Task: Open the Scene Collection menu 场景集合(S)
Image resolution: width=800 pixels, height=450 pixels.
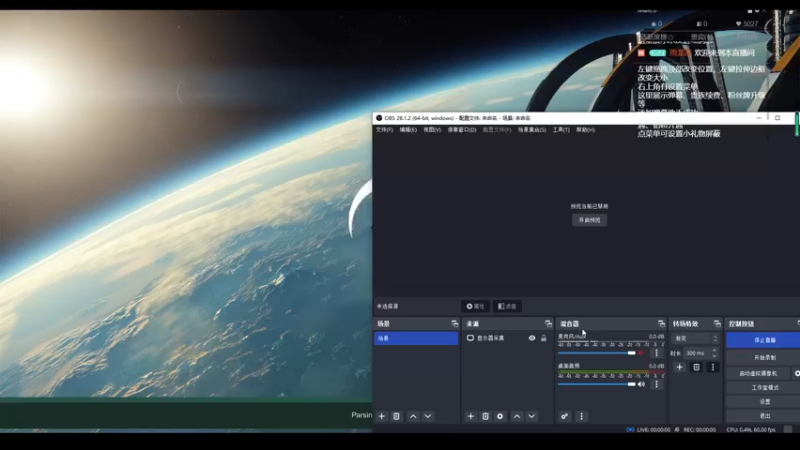Action: (x=532, y=130)
